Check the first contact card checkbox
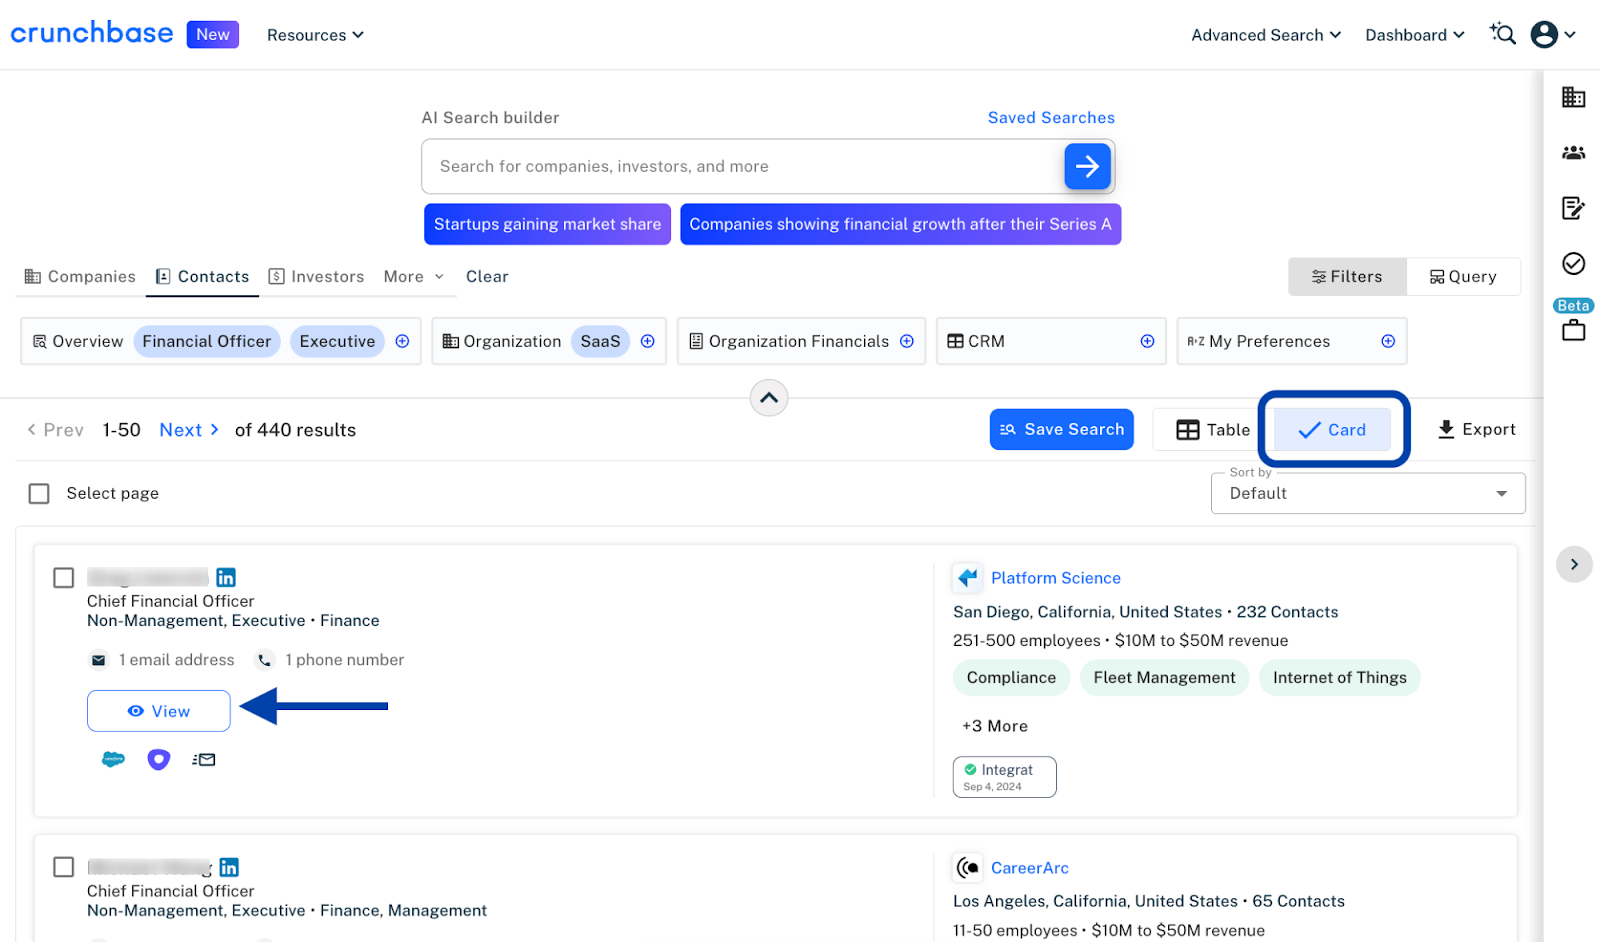1600x942 pixels. 64,578
